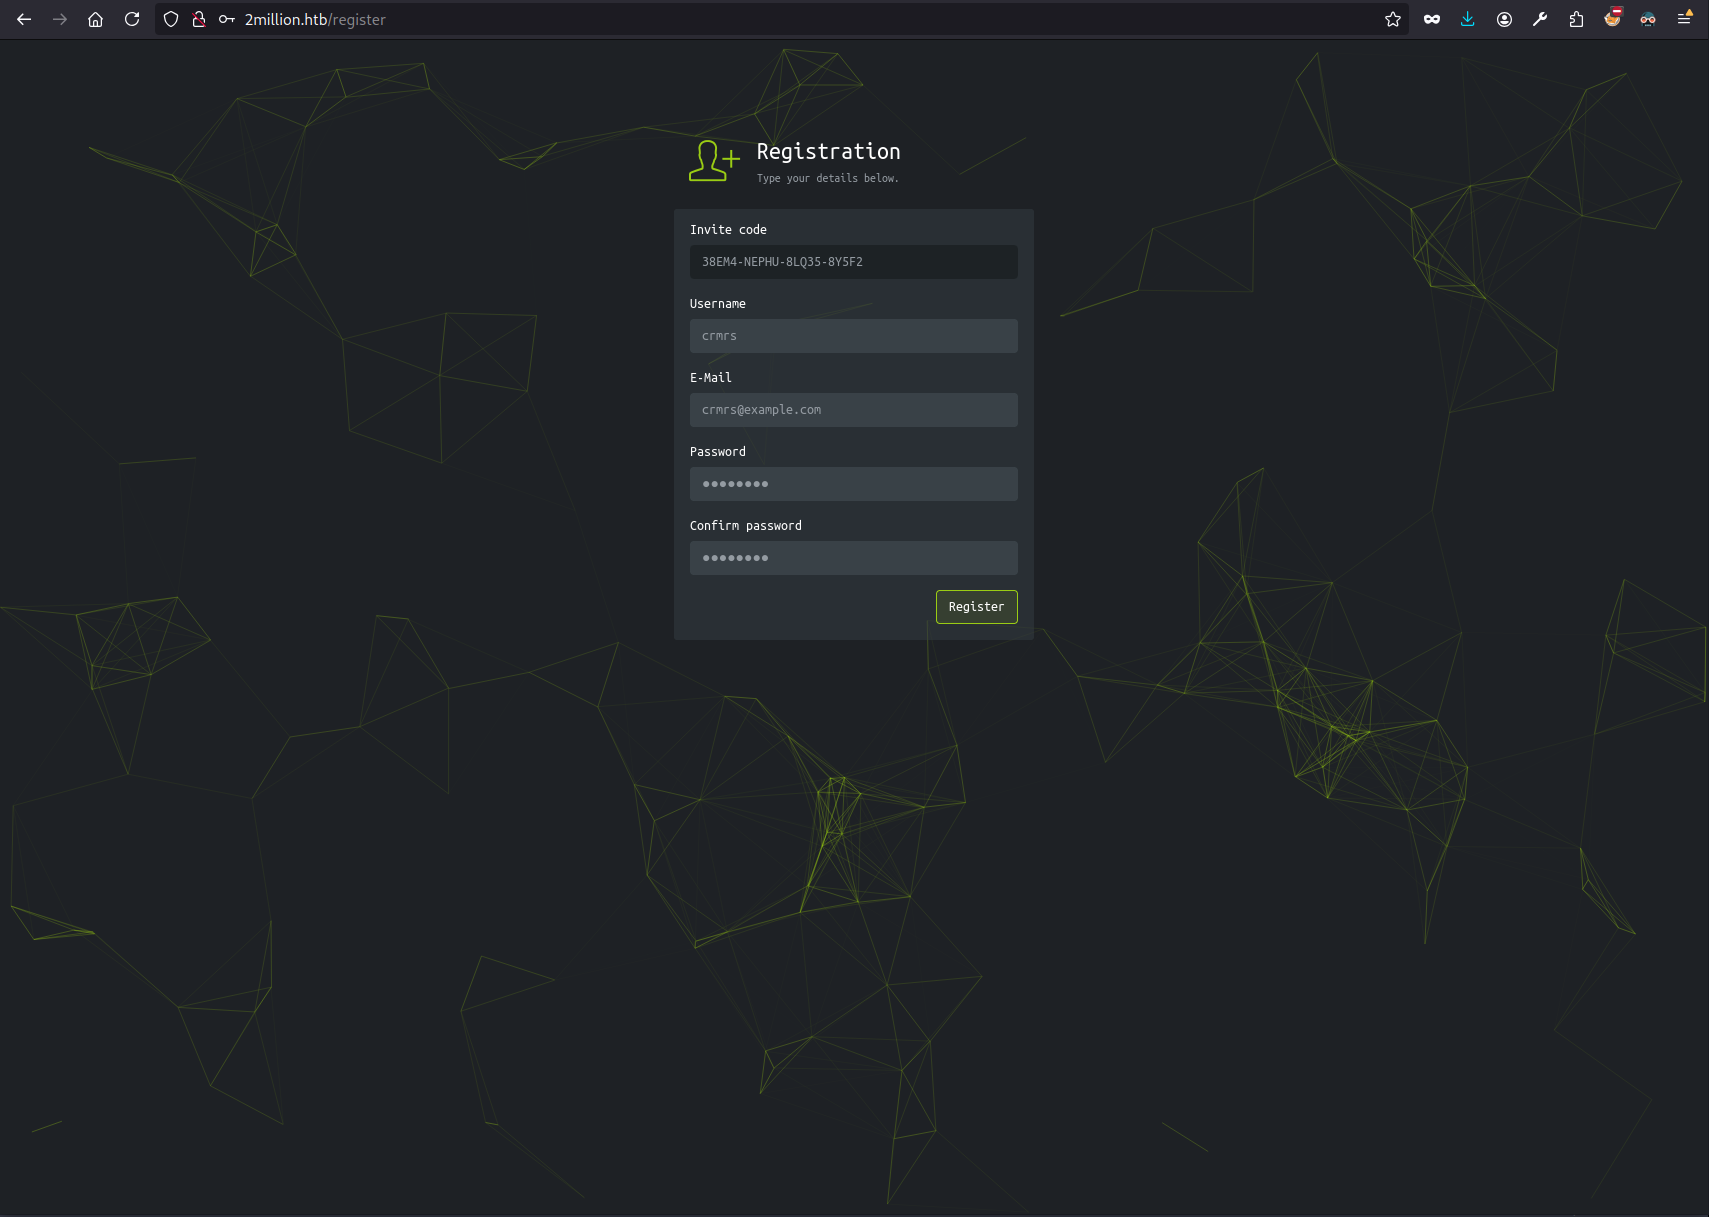Image resolution: width=1709 pixels, height=1217 pixels.
Task: Open the Downloads panel
Action: pyautogui.click(x=1467, y=19)
